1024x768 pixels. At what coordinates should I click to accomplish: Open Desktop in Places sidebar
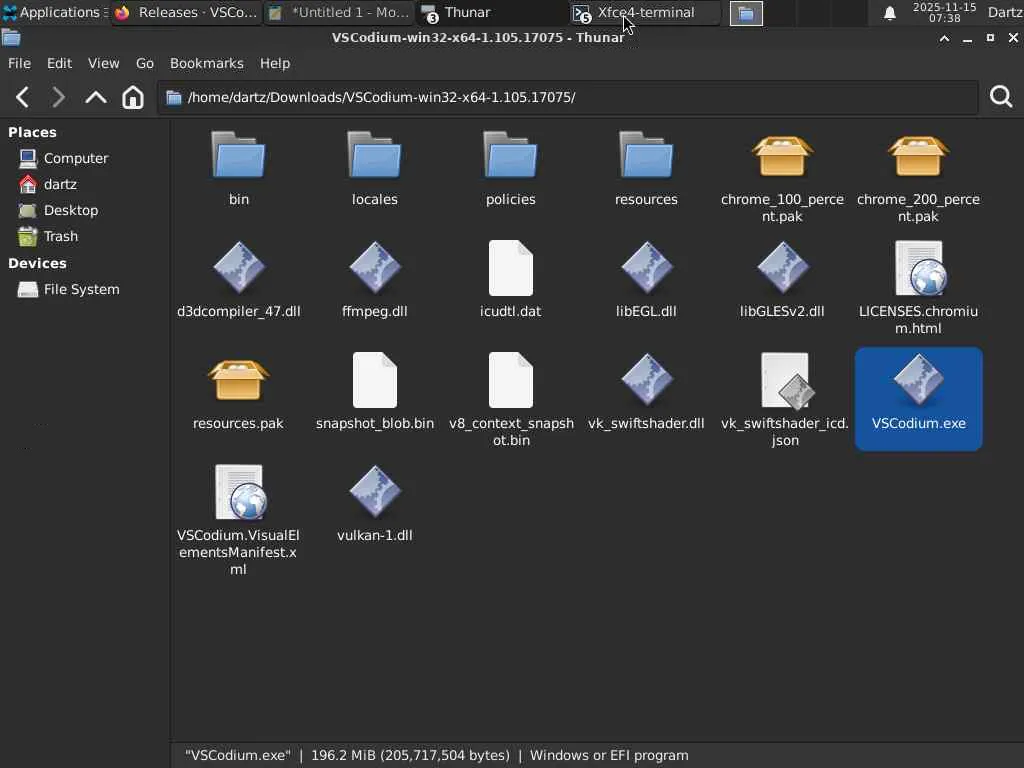59,210
